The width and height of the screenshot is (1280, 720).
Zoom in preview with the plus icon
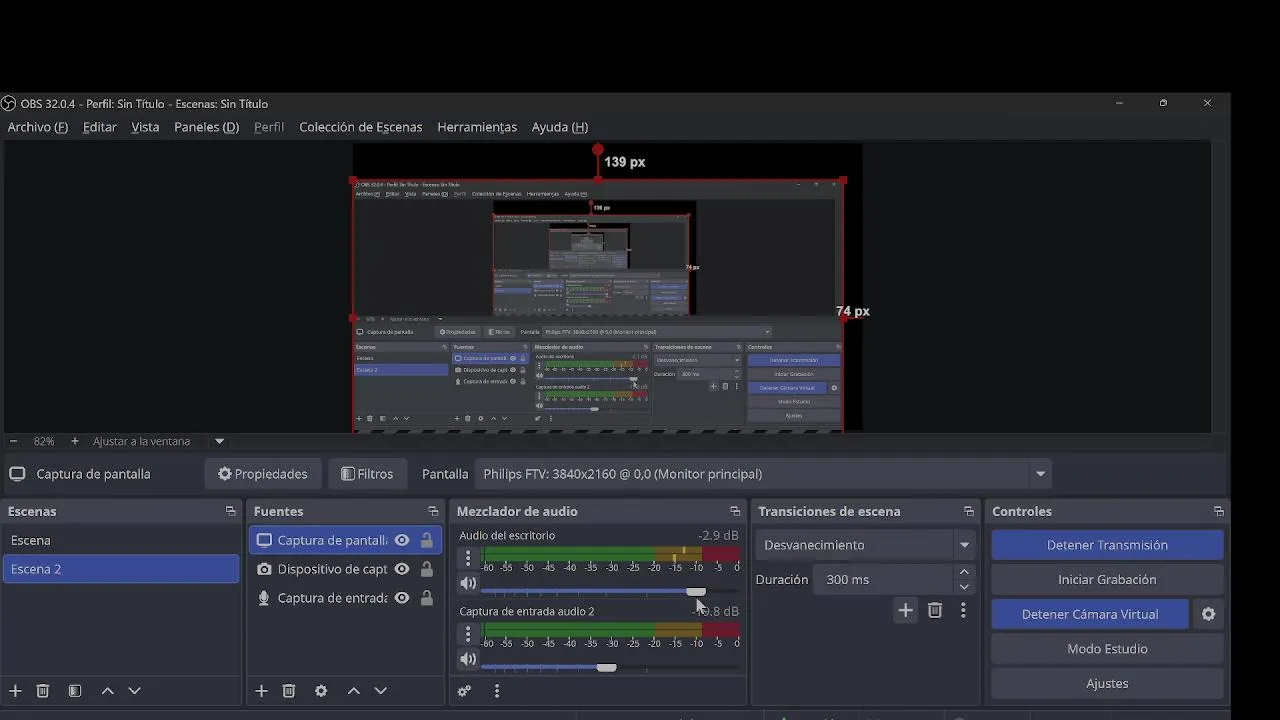click(x=75, y=441)
